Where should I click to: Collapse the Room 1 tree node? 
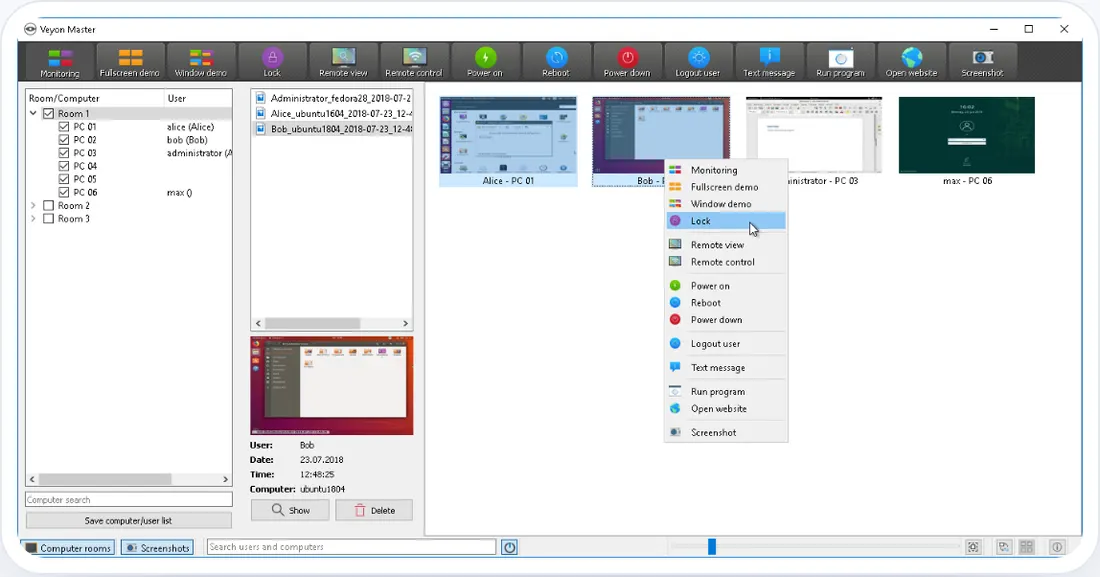(33, 113)
